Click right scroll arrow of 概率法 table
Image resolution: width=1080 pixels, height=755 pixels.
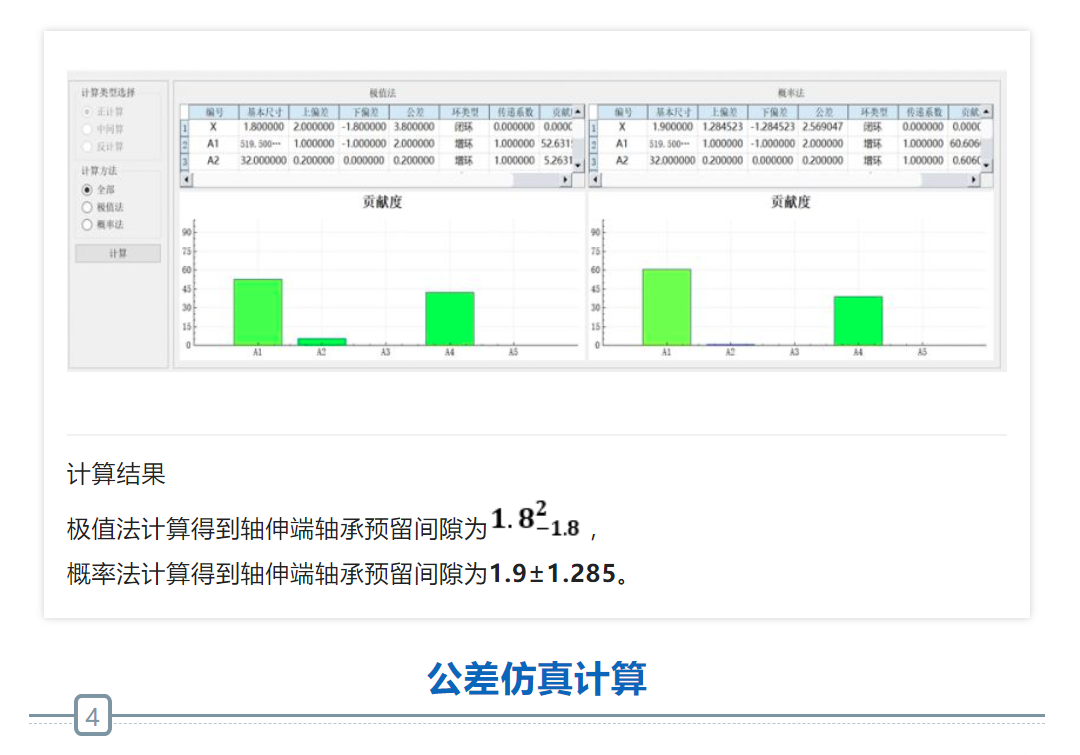point(974,180)
